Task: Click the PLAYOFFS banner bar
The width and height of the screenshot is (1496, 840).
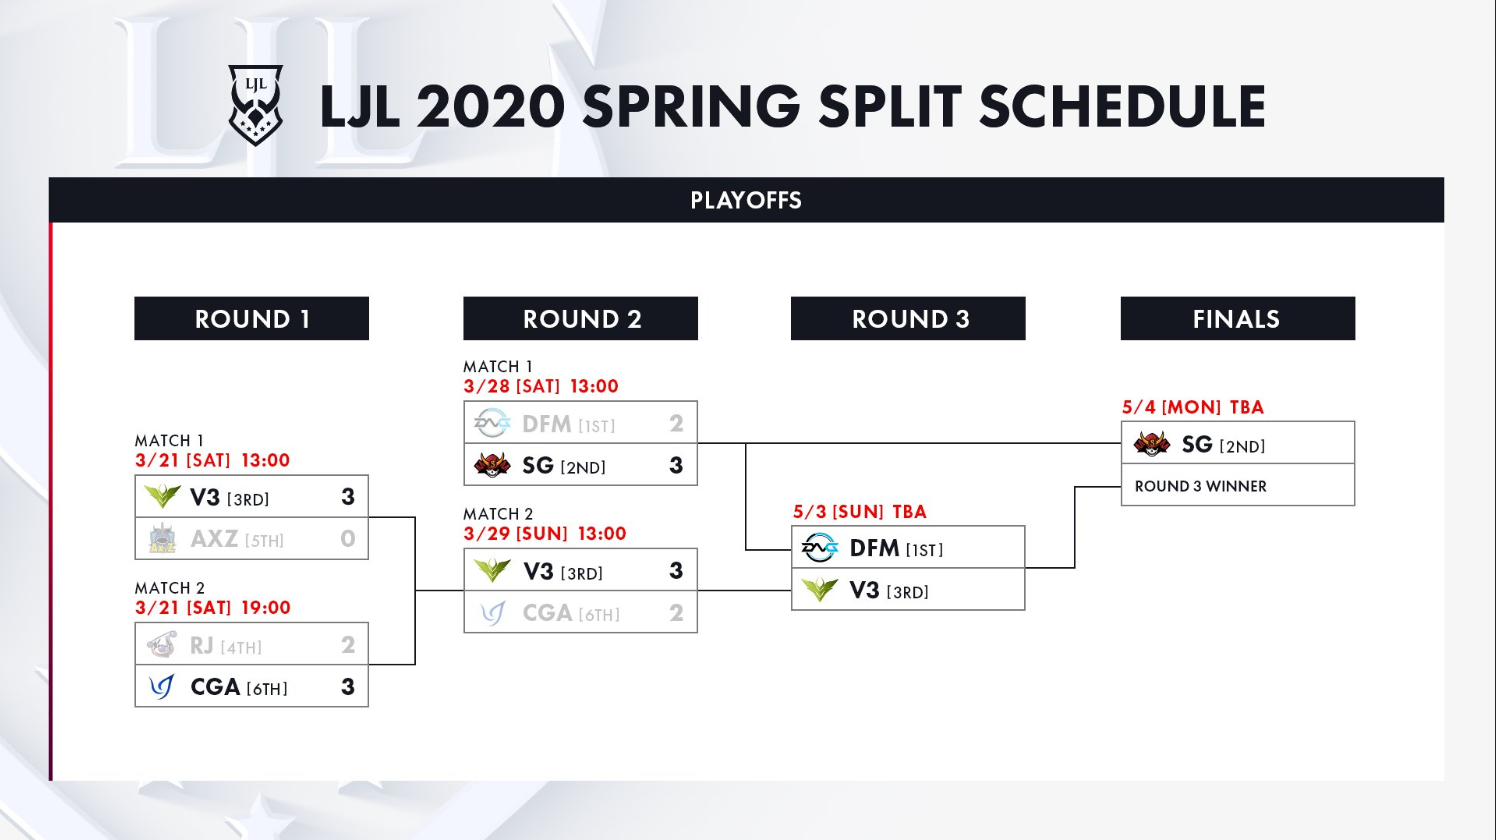Action: coord(746,200)
